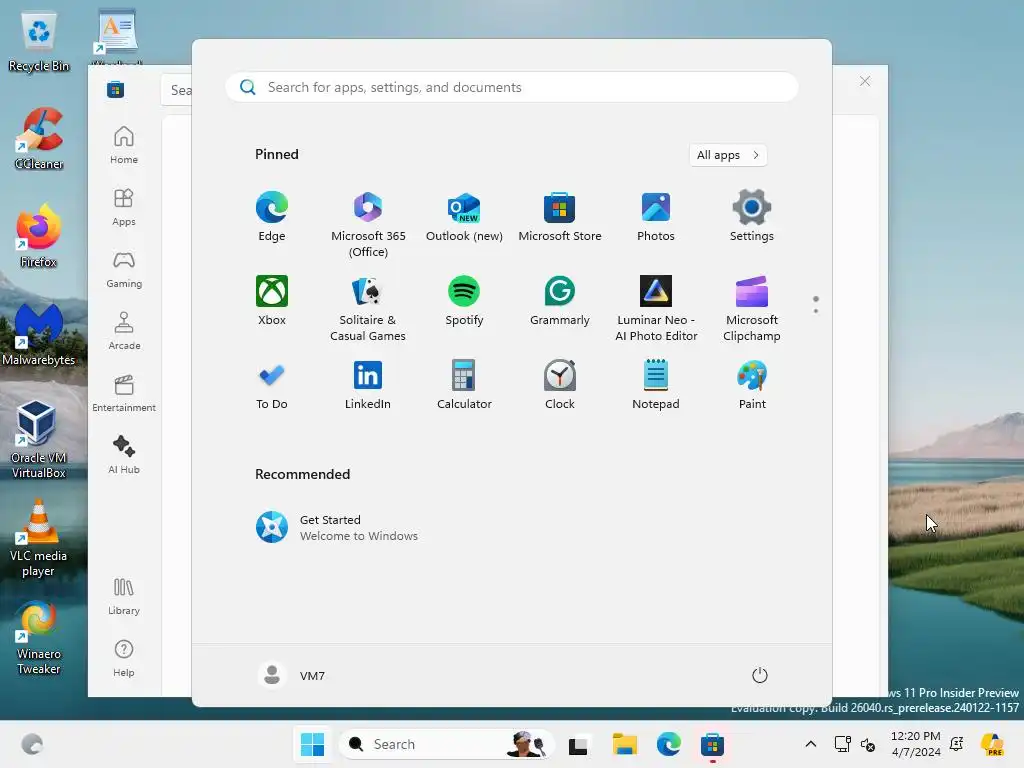Open Entertainment section in Microsoft Store
The height and width of the screenshot is (768, 1024).
point(124,393)
